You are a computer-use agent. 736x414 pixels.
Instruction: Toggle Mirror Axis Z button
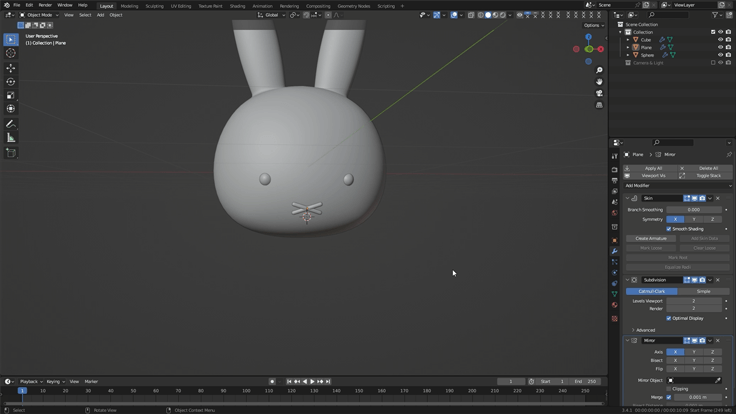point(713,352)
